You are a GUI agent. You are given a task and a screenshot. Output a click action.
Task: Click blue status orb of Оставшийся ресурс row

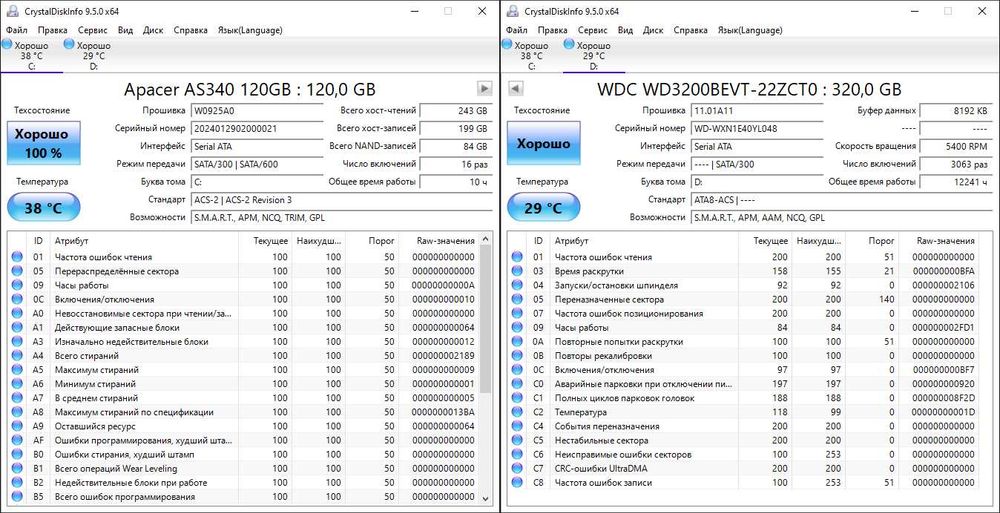click(x=17, y=426)
